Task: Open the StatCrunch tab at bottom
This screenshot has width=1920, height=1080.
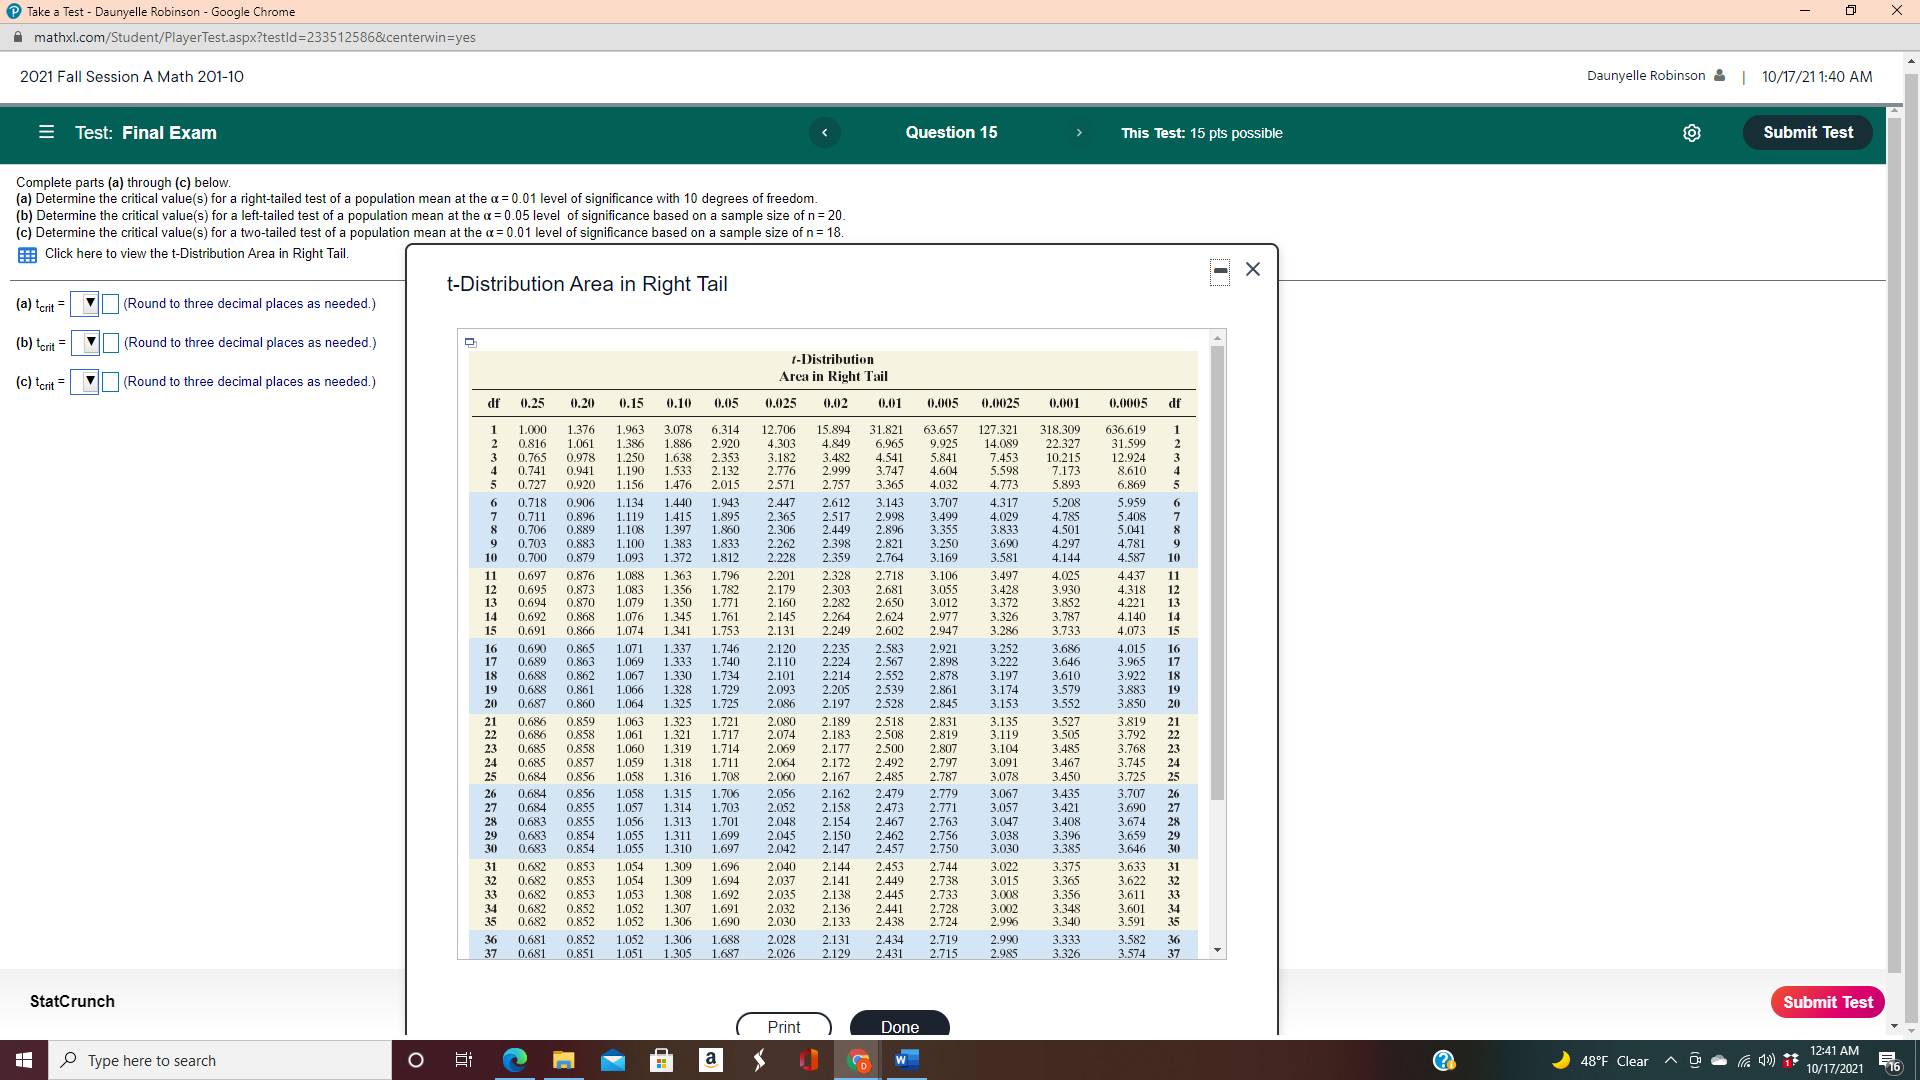Action: (72, 1001)
